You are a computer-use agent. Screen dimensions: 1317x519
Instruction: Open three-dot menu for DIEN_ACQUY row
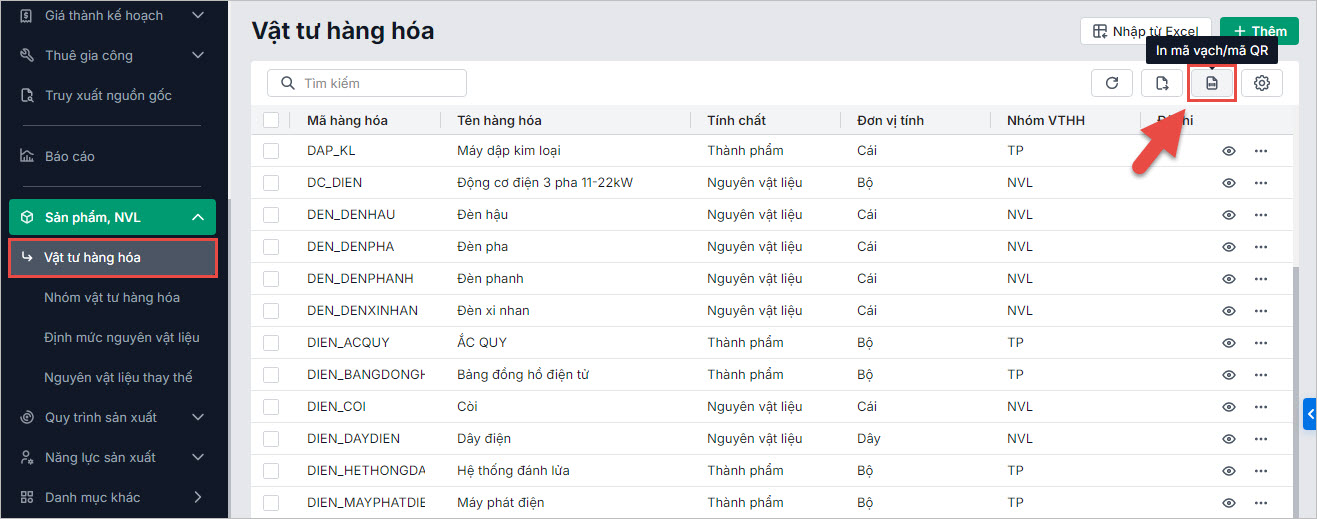pos(1261,343)
